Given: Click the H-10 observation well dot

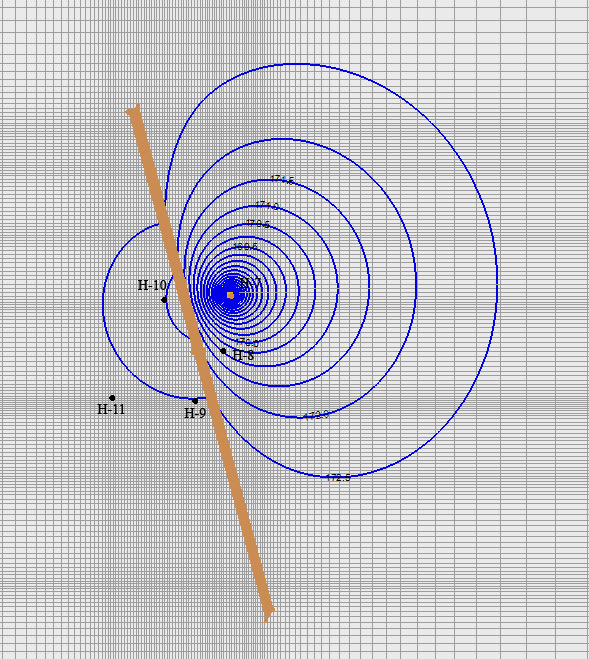Looking at the screenshot, I should [164, 300].
